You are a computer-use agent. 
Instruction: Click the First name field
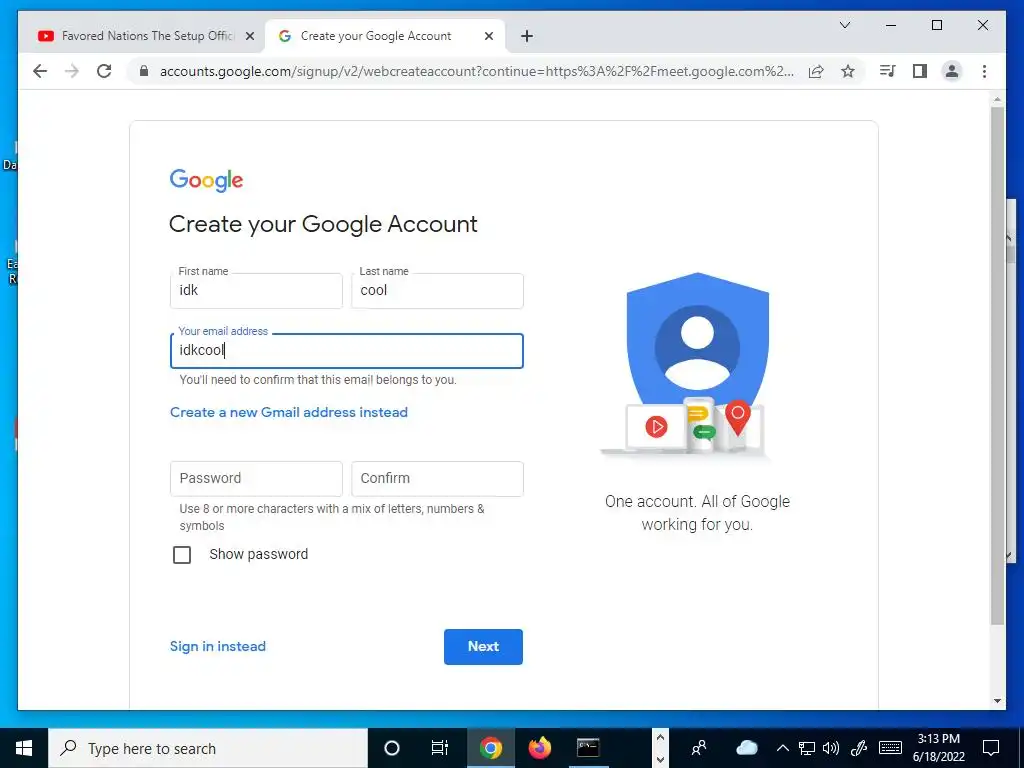click(x=256, y=291)
